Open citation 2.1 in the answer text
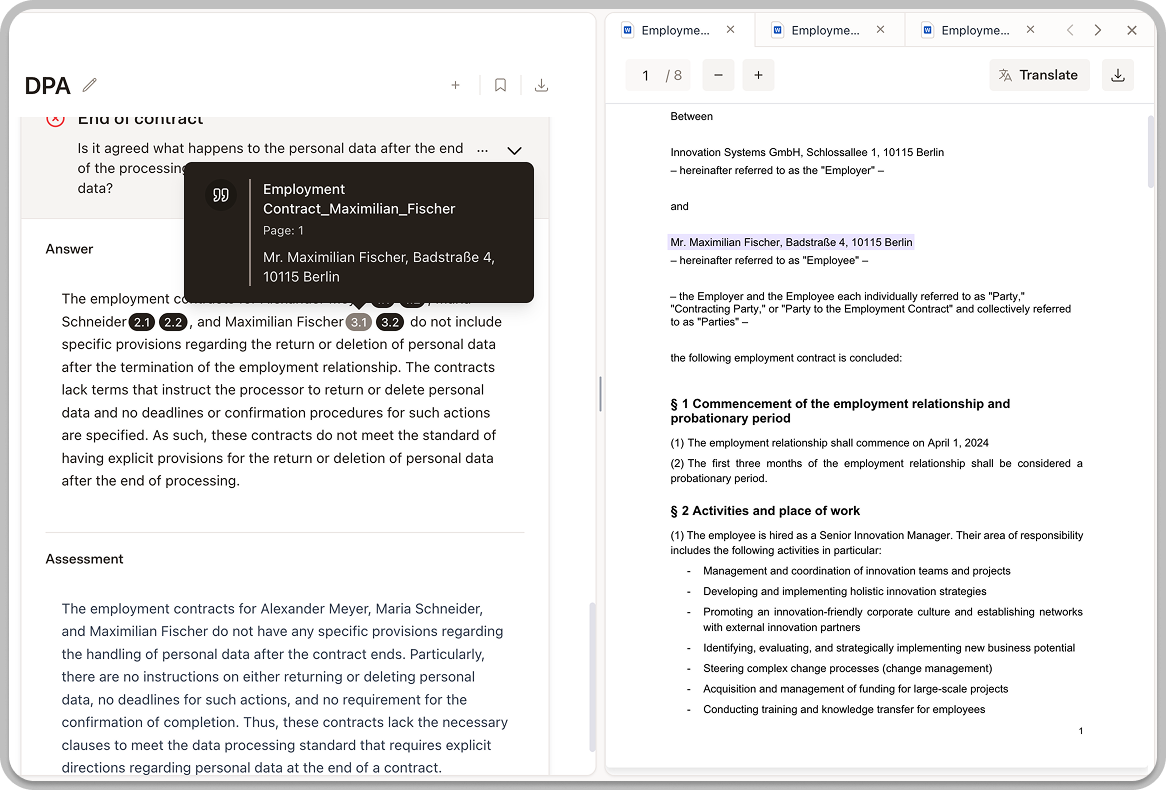The width and height of the screenshot is (1166, 790). (x=142, y=322)
